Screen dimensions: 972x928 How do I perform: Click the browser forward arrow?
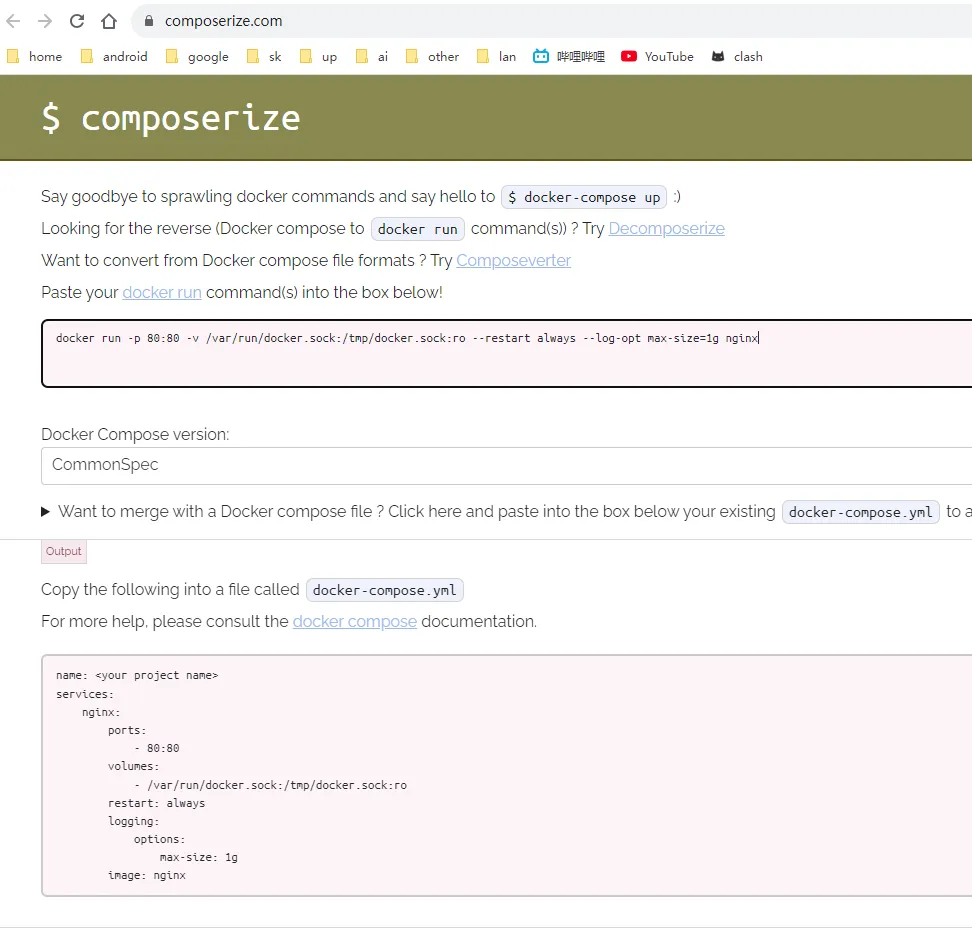(x=45, y=21)
